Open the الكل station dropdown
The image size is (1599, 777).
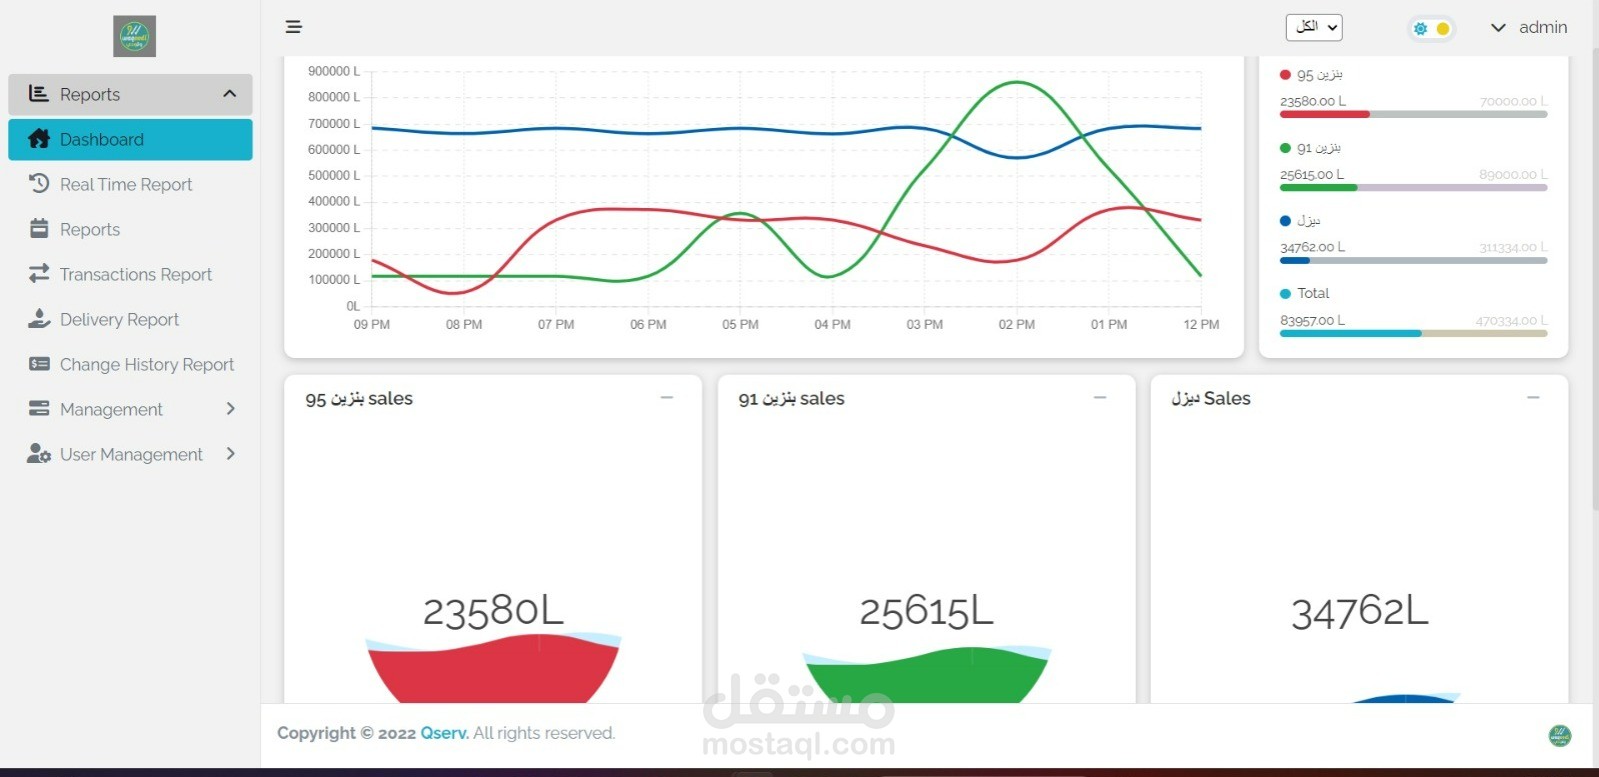[1314, 27]
